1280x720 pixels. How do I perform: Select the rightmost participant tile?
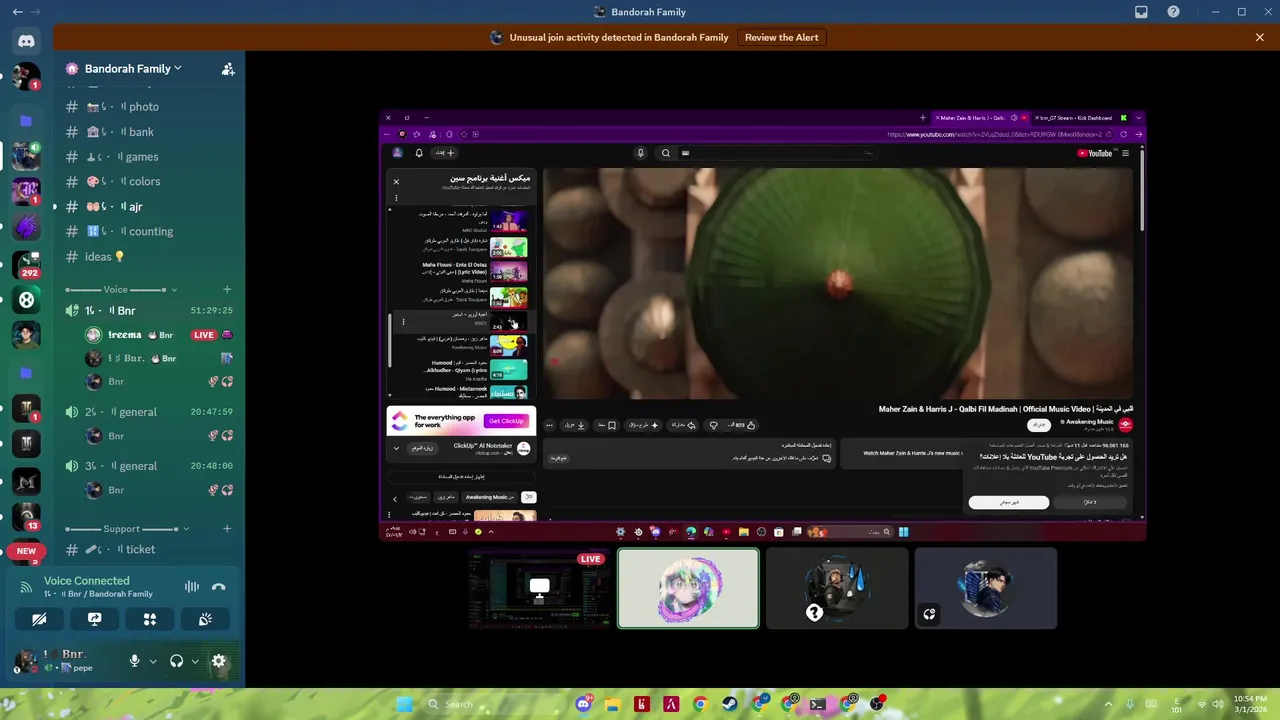pos(986,588)
